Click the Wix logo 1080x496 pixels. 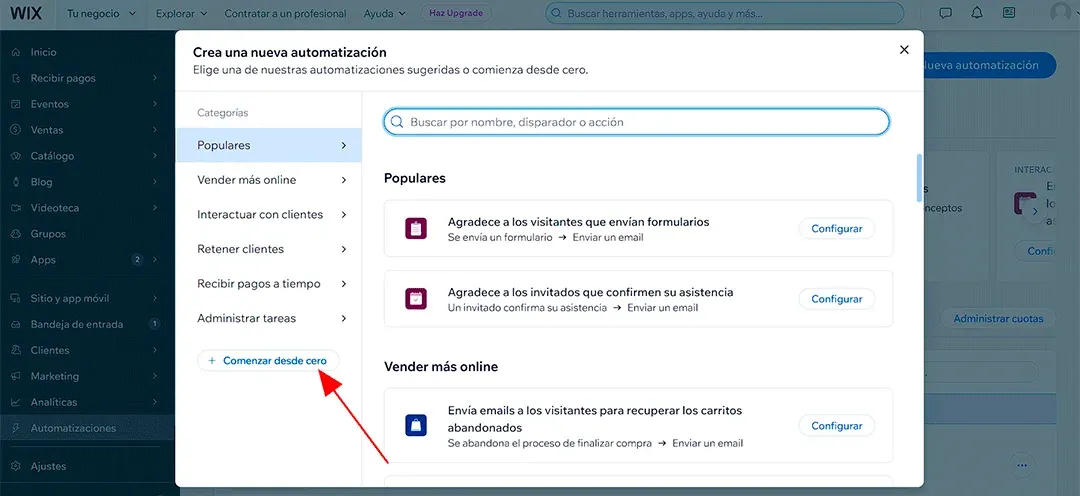26,13
